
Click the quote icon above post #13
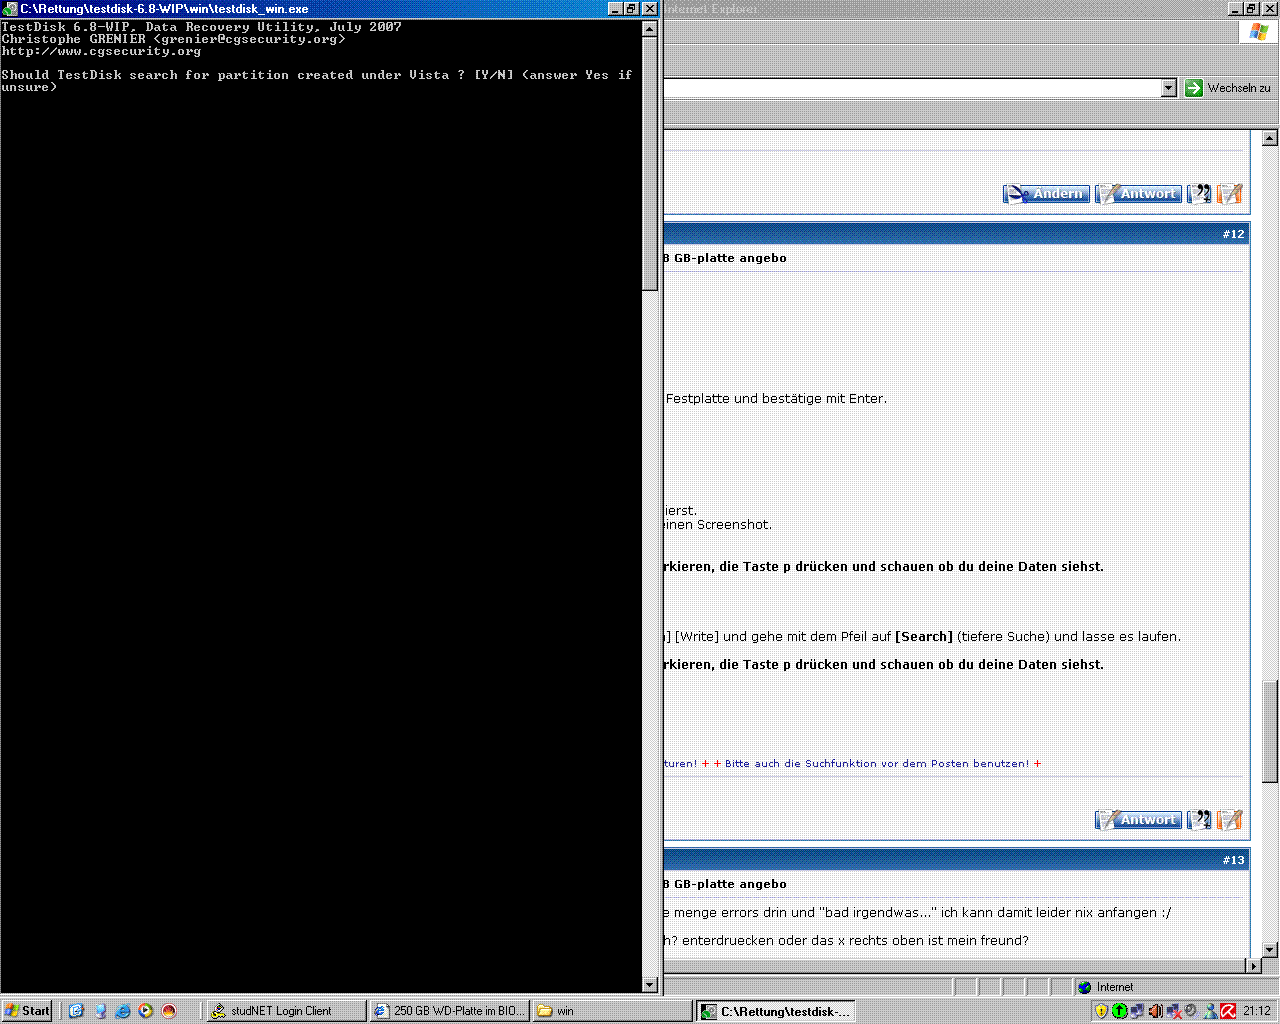click(x=1199, y=819)
